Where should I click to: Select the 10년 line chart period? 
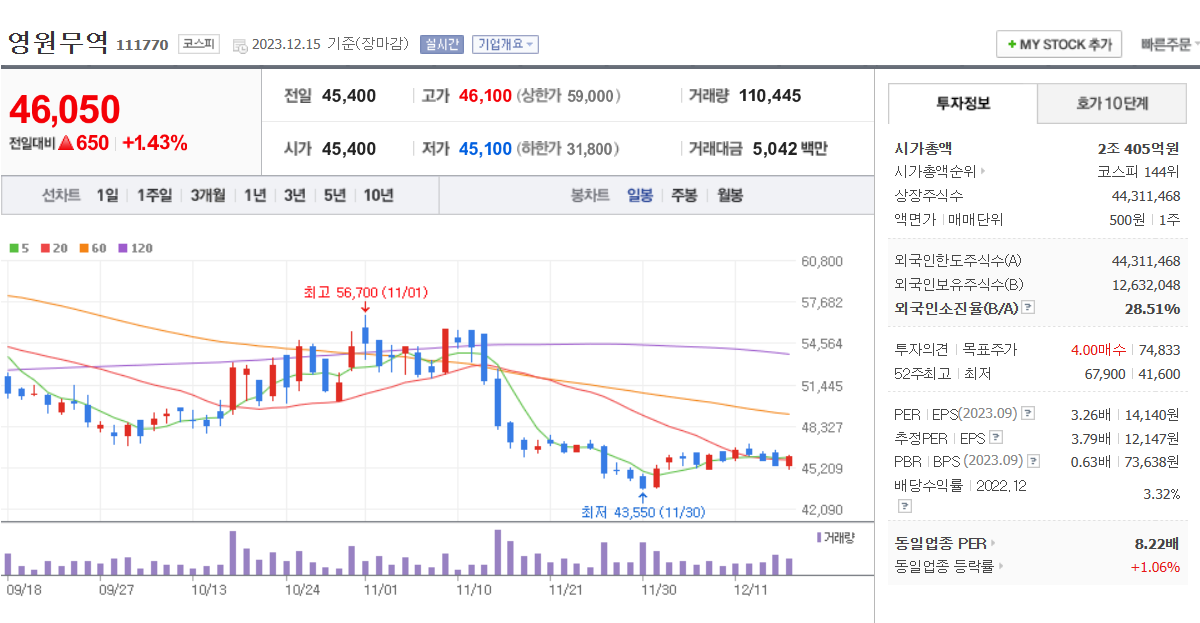[378, 195]
